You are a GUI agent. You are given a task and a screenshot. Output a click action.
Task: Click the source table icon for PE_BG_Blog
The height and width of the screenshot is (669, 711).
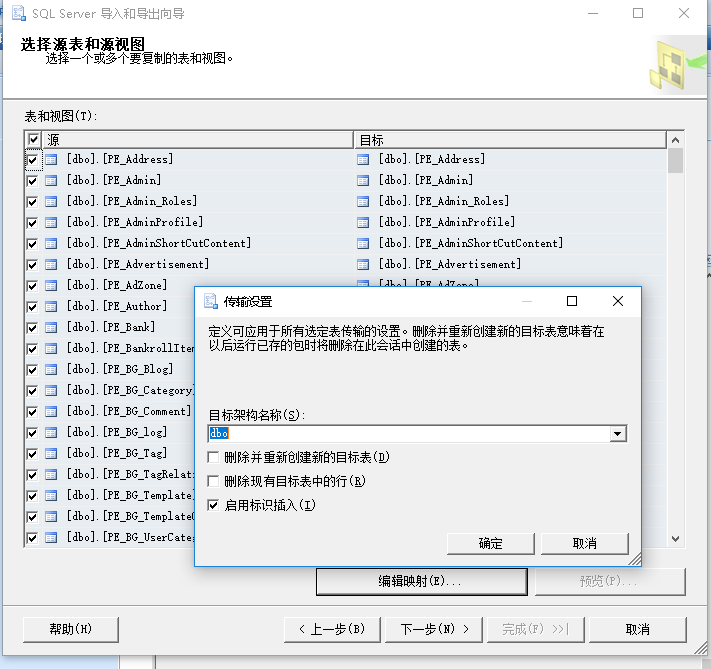52,369
